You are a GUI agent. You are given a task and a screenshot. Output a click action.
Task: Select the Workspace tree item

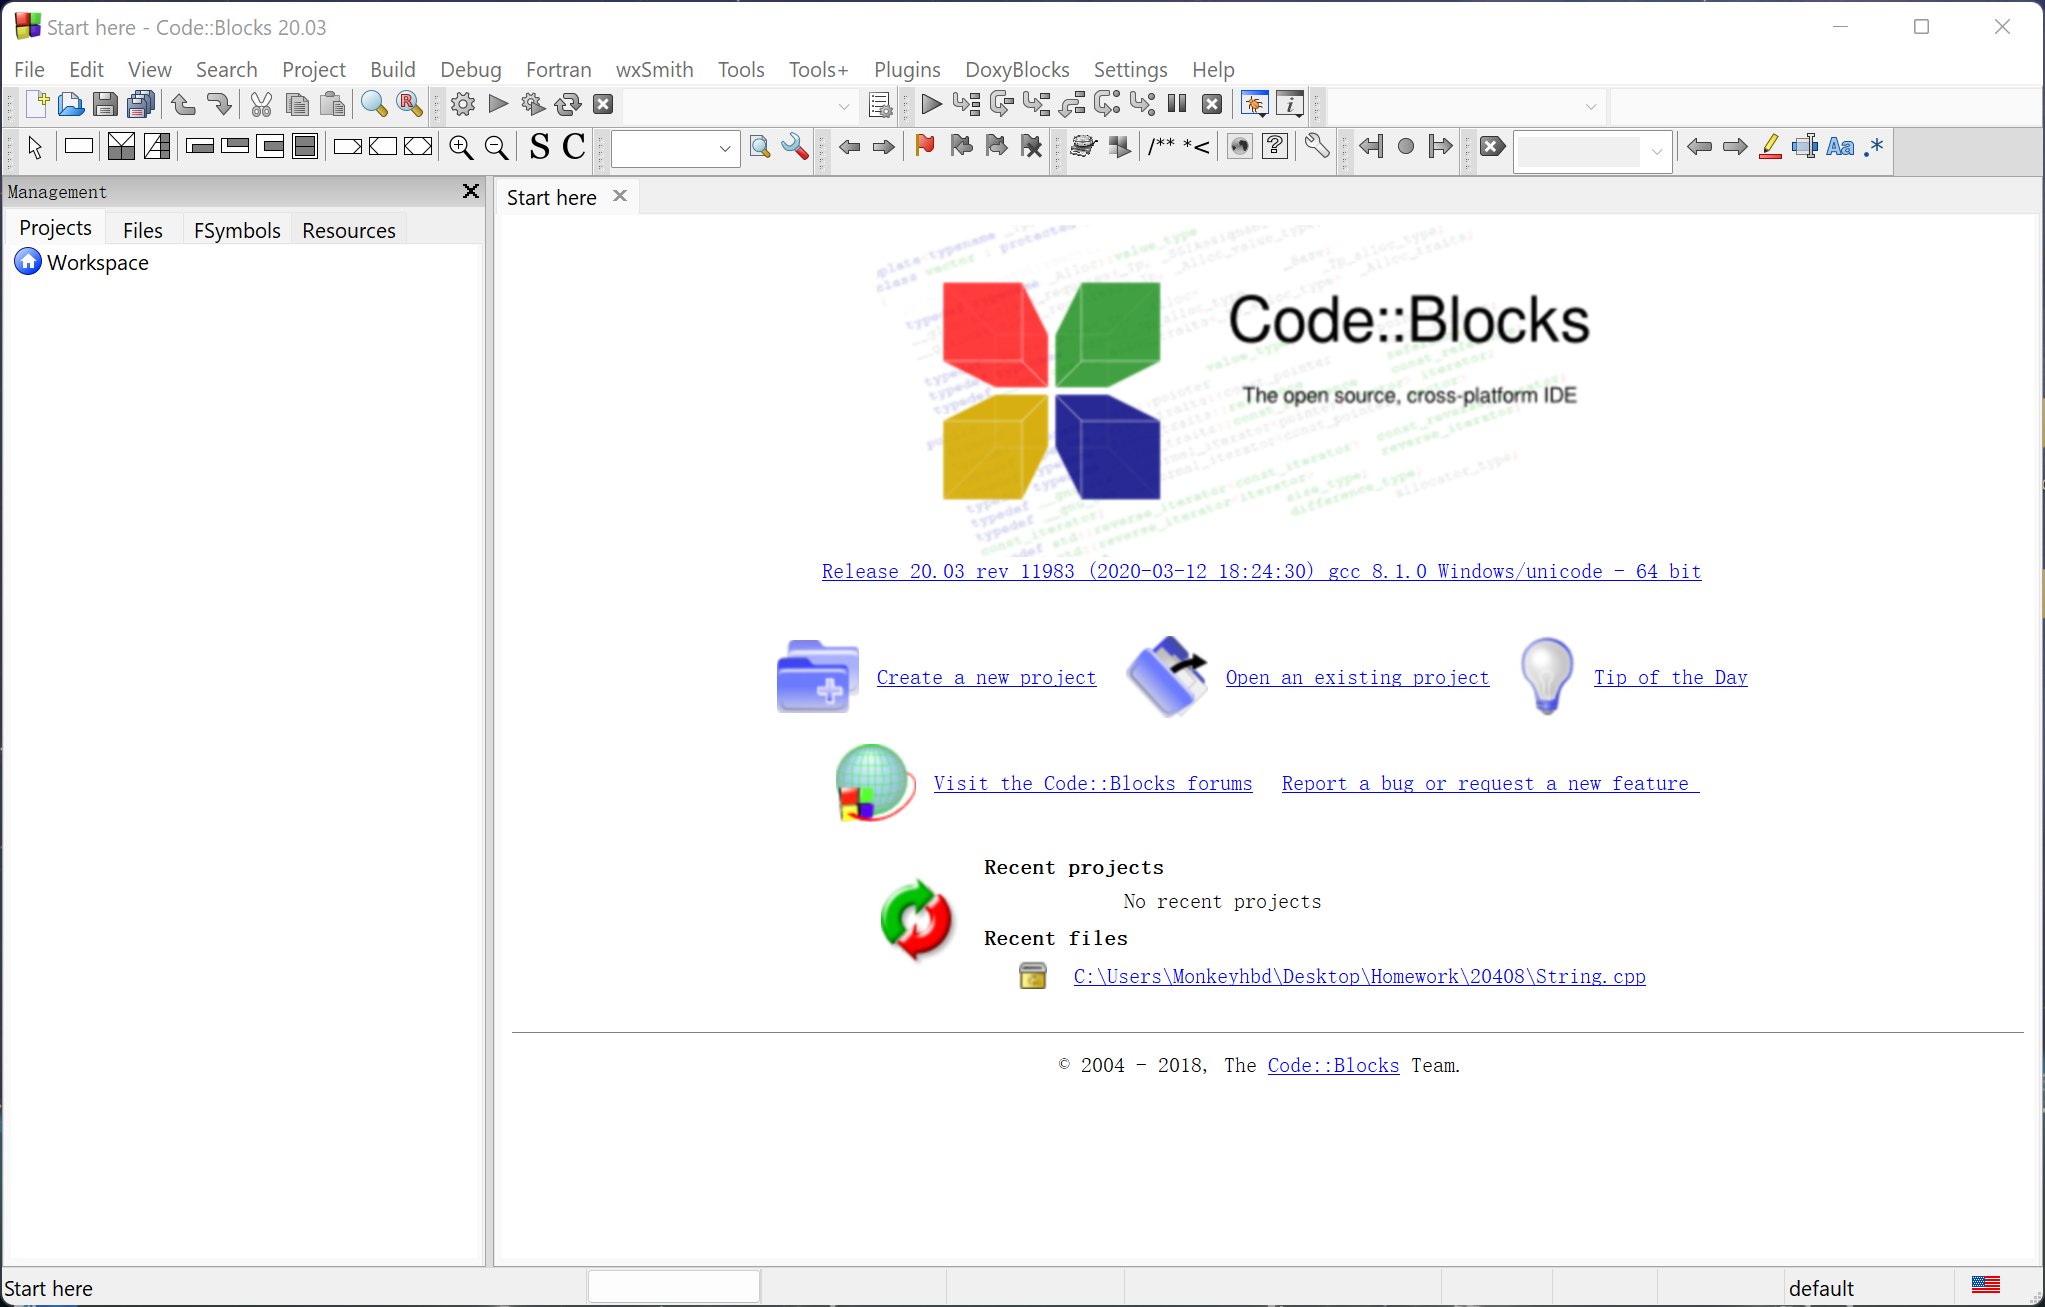(97, 262)
